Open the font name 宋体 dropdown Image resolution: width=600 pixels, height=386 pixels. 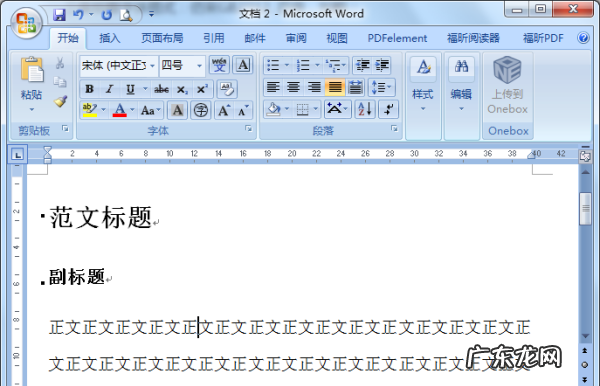coord(152,66)
